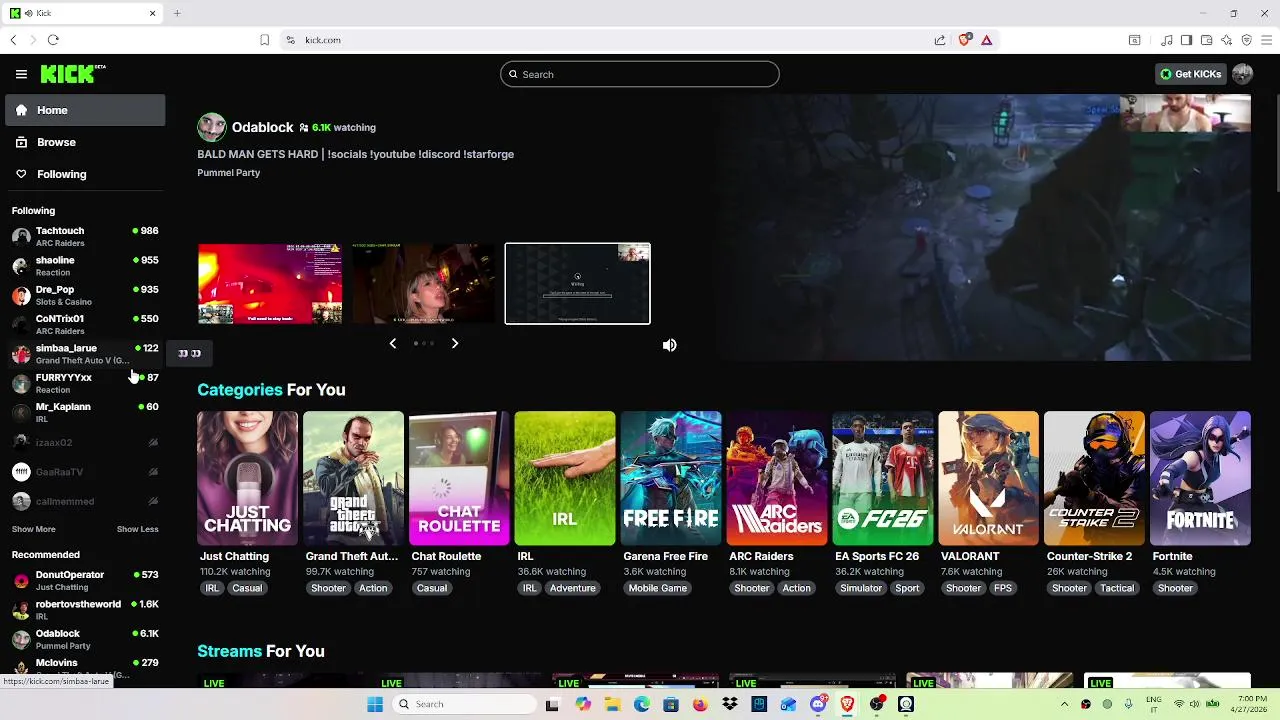
Task: Open Chat Roulette category card
Action: pyautogui.click(x=459, y=478)
